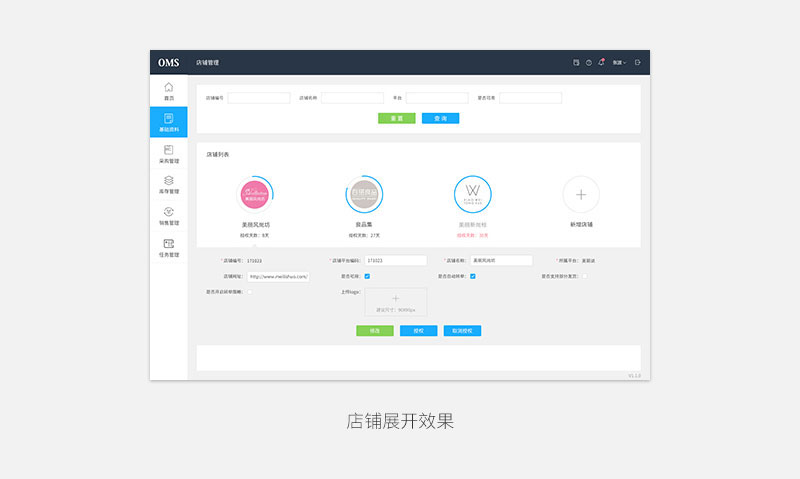Open 任务管理 in the sidebar
Image resolution: width=800 pixels, height=479 pixels.
(168, 248)
